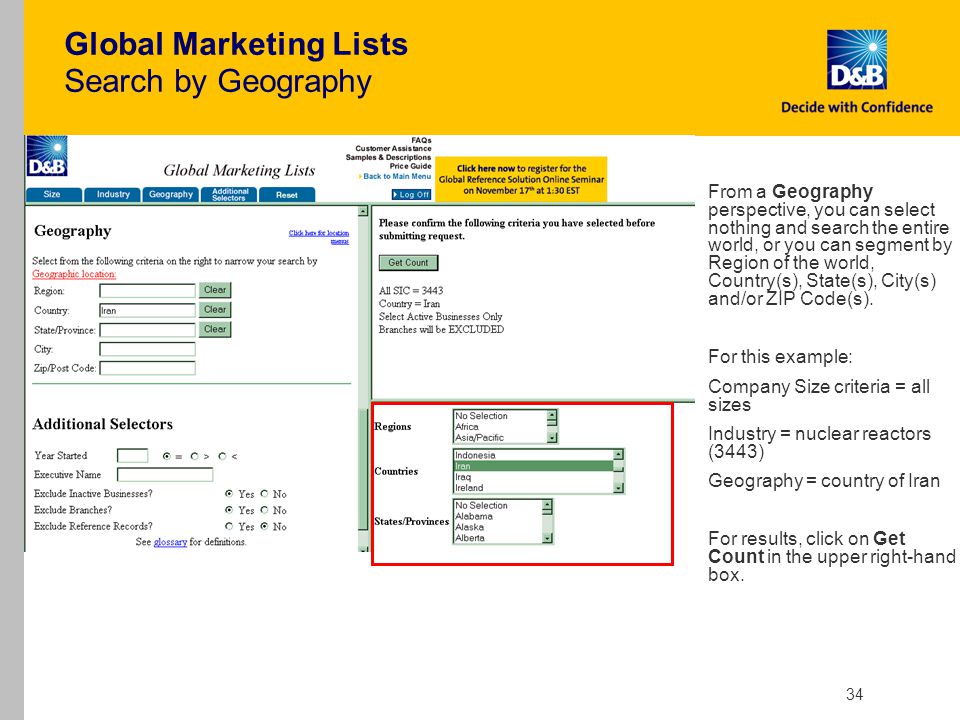Click into the State/Province input field
The width and height of the screenshot is (960, 720).
coord(148,330)
